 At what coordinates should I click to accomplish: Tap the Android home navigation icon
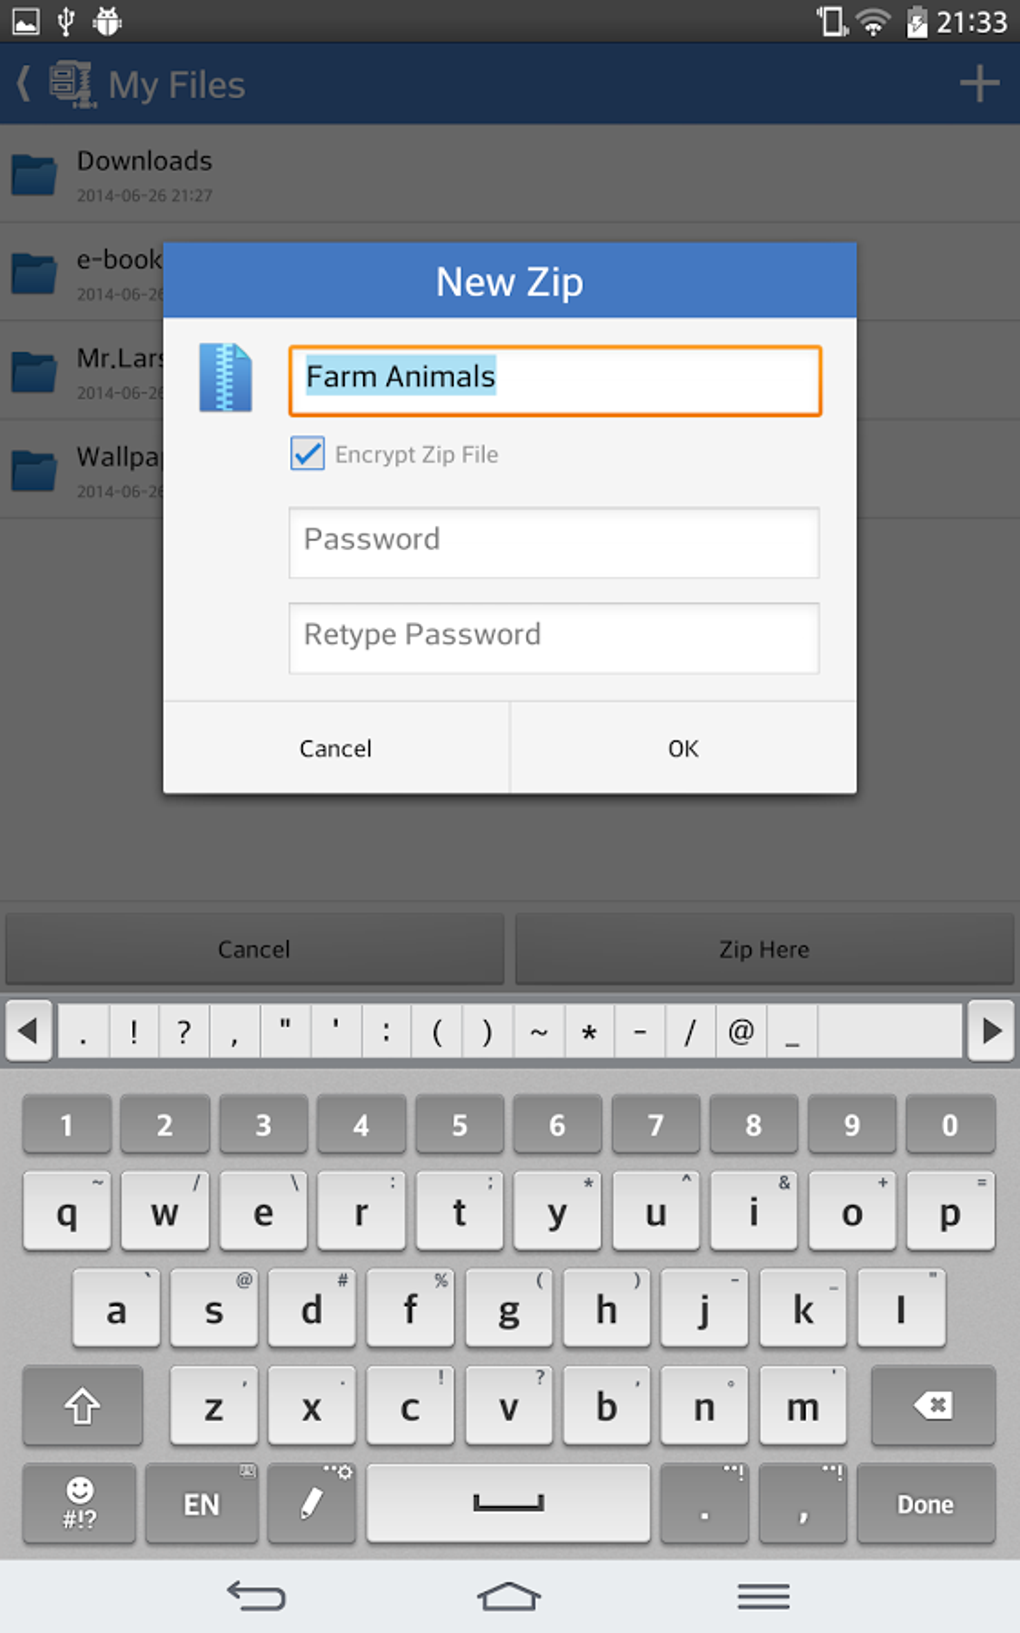pyautogui.click(x=509, y=1596)
